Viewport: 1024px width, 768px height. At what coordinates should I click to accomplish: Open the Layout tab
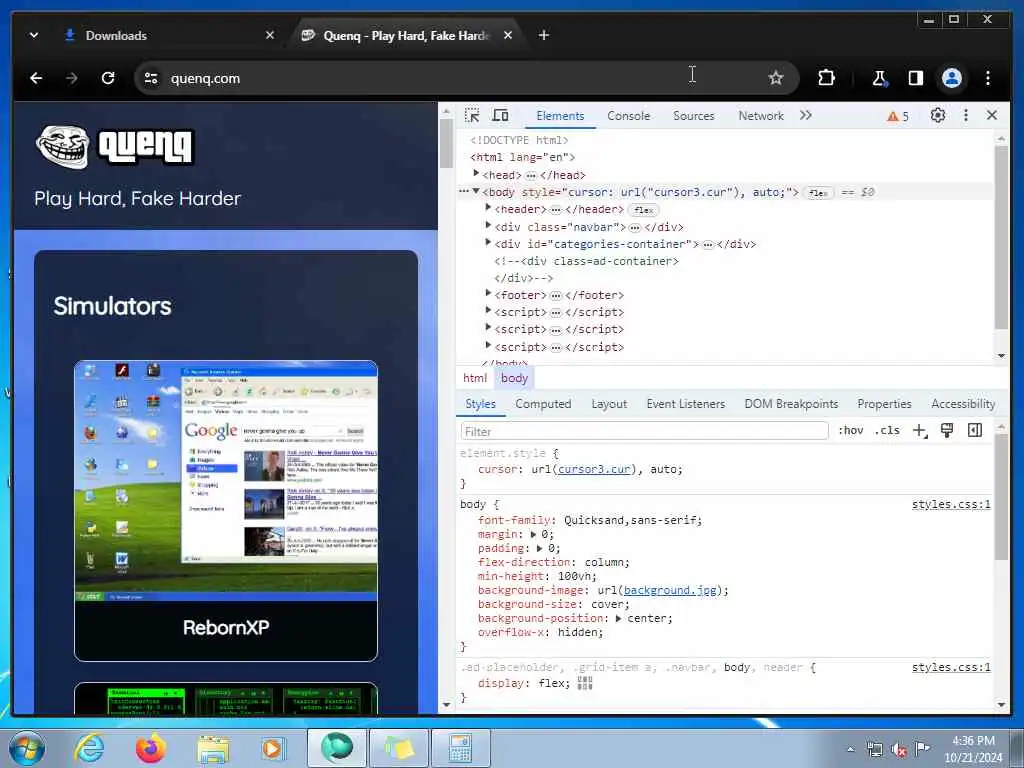coord(609,404)
